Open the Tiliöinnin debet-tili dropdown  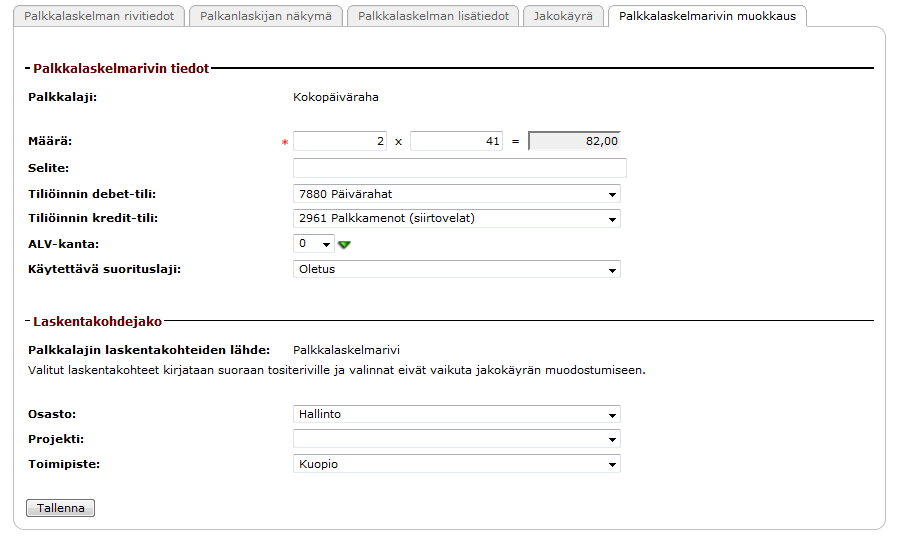(x=456, y=194)
